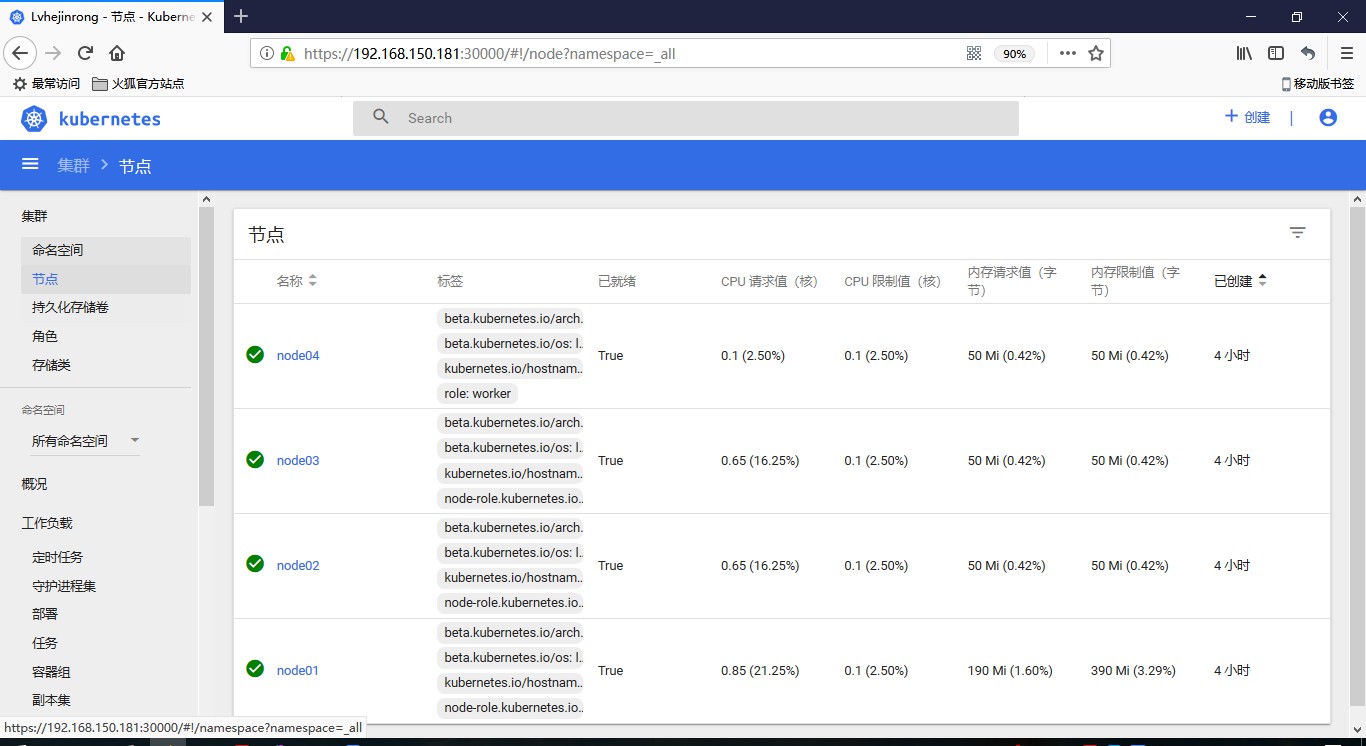
Task: Click the sidebar vertical scrollbar
Action: click(x=206, y=356)
